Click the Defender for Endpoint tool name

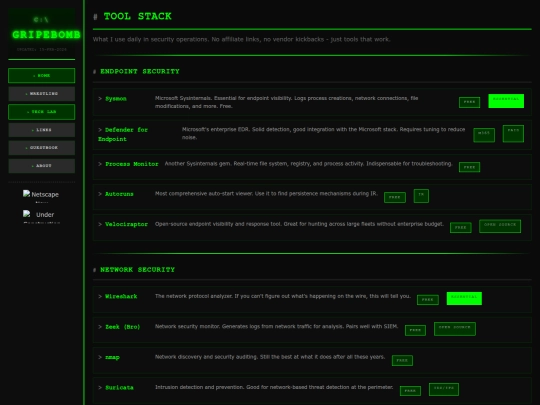click(123, 134)
